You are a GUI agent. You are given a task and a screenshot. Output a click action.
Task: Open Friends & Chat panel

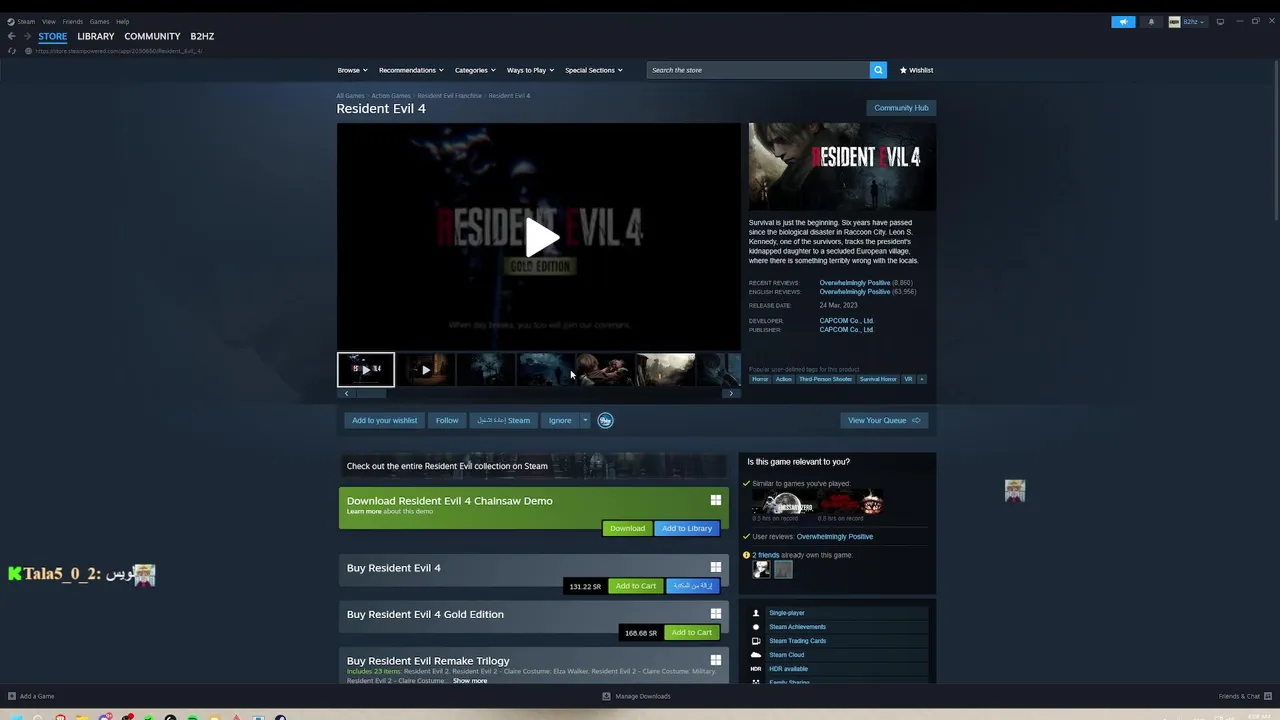[x=1244, y=696]
